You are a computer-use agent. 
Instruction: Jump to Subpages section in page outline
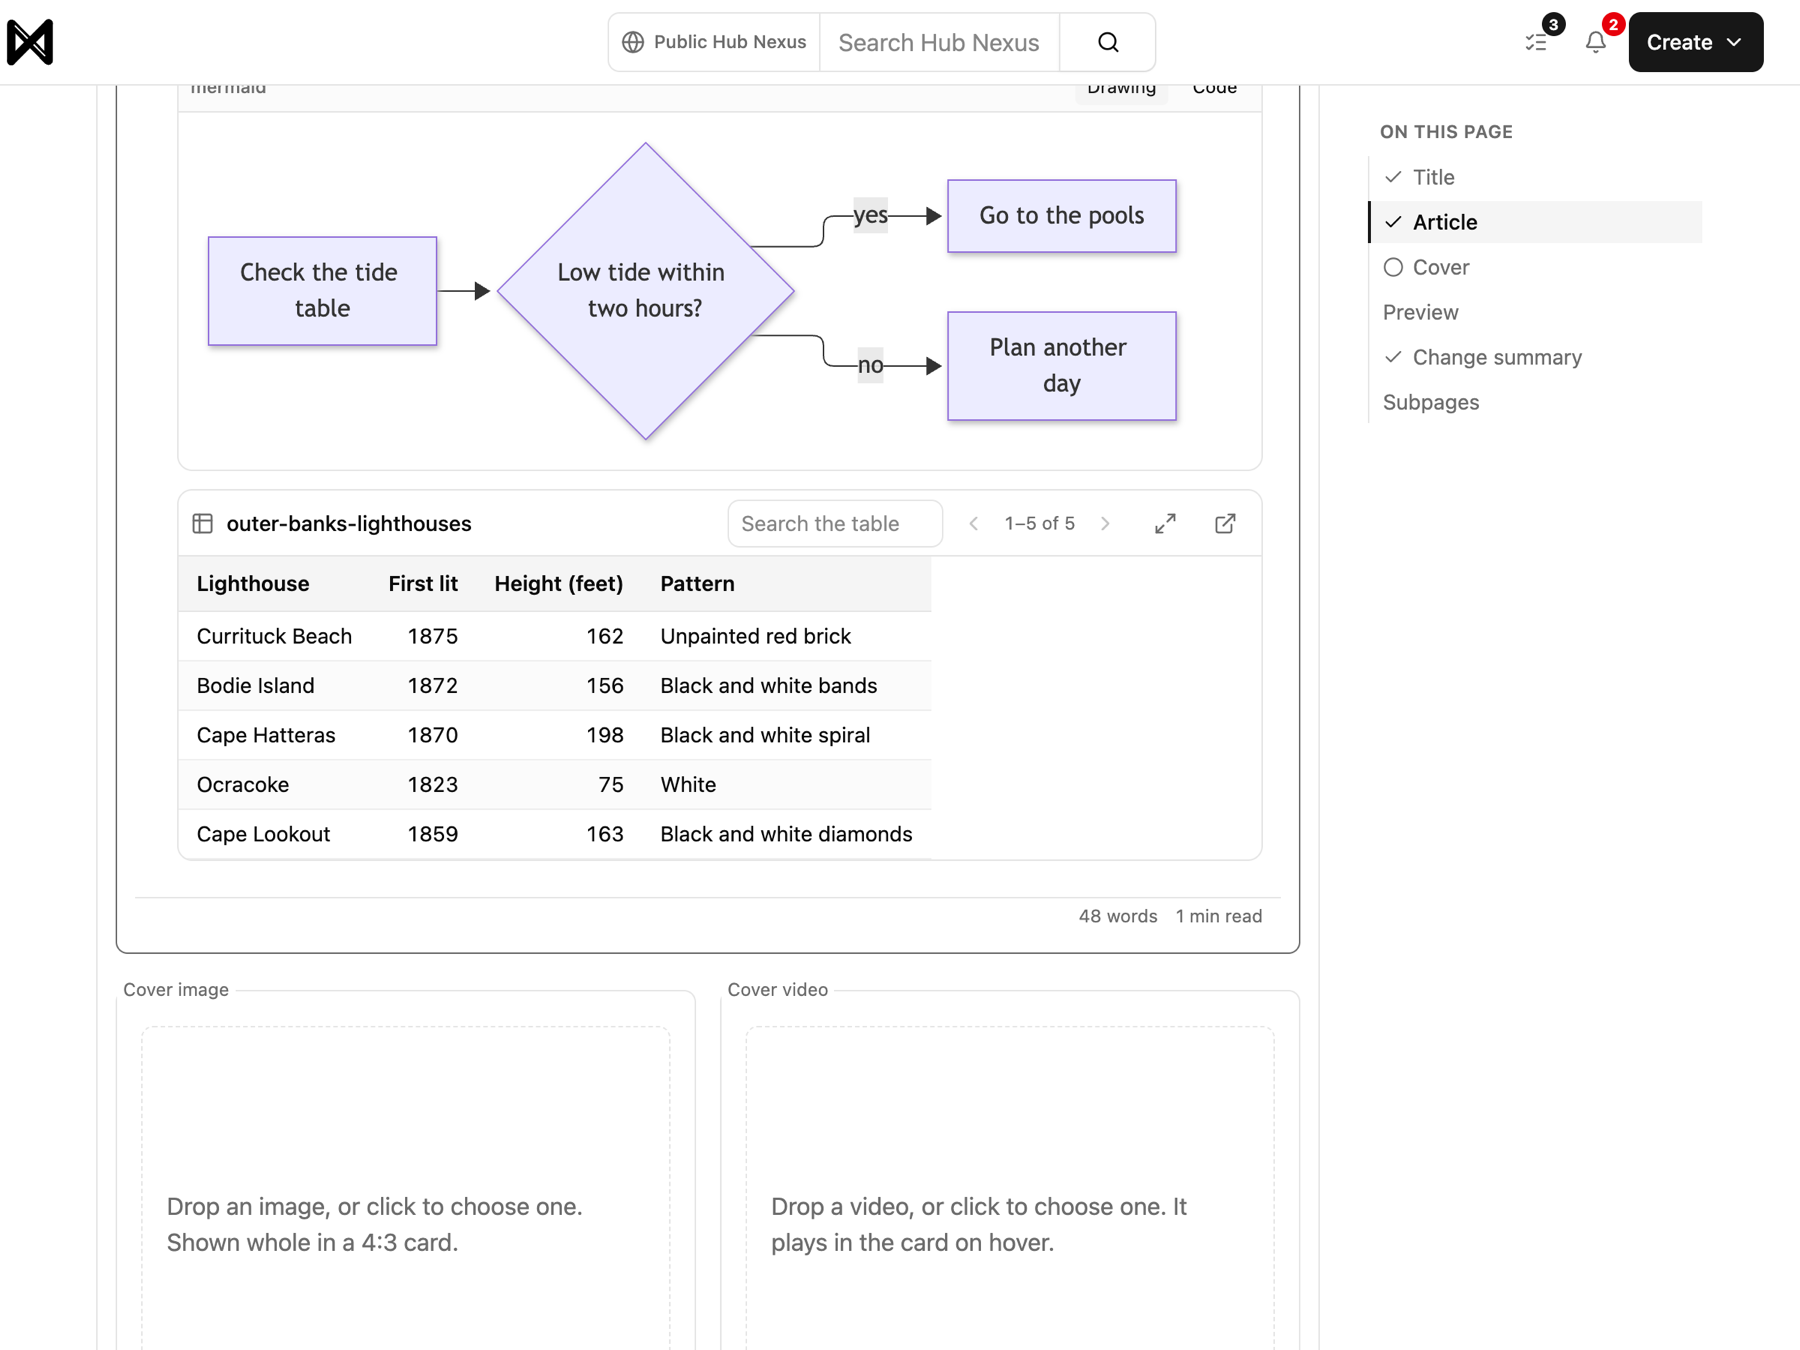[1430, 402]
